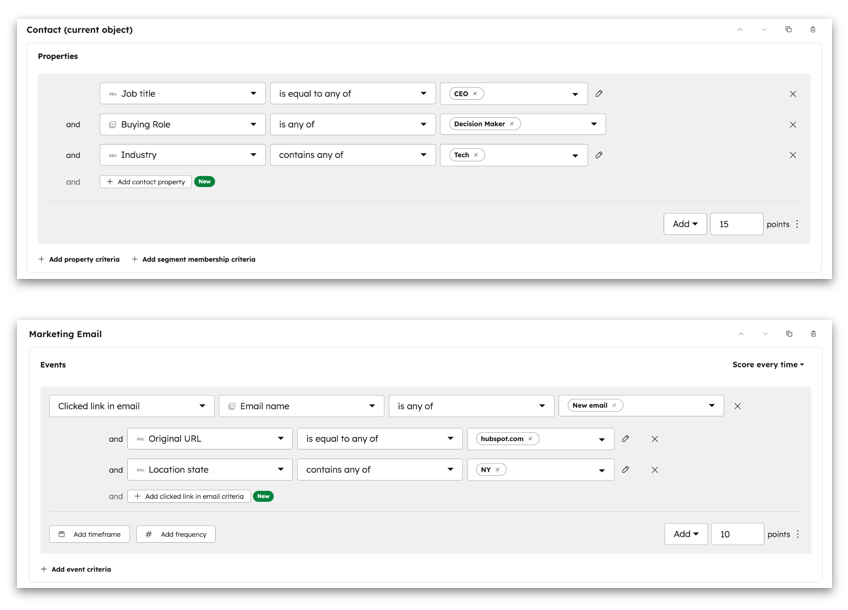The image size is (848, 610).
Task: Expand the 'contains any of' Industry operator
Action: (352, 155)
